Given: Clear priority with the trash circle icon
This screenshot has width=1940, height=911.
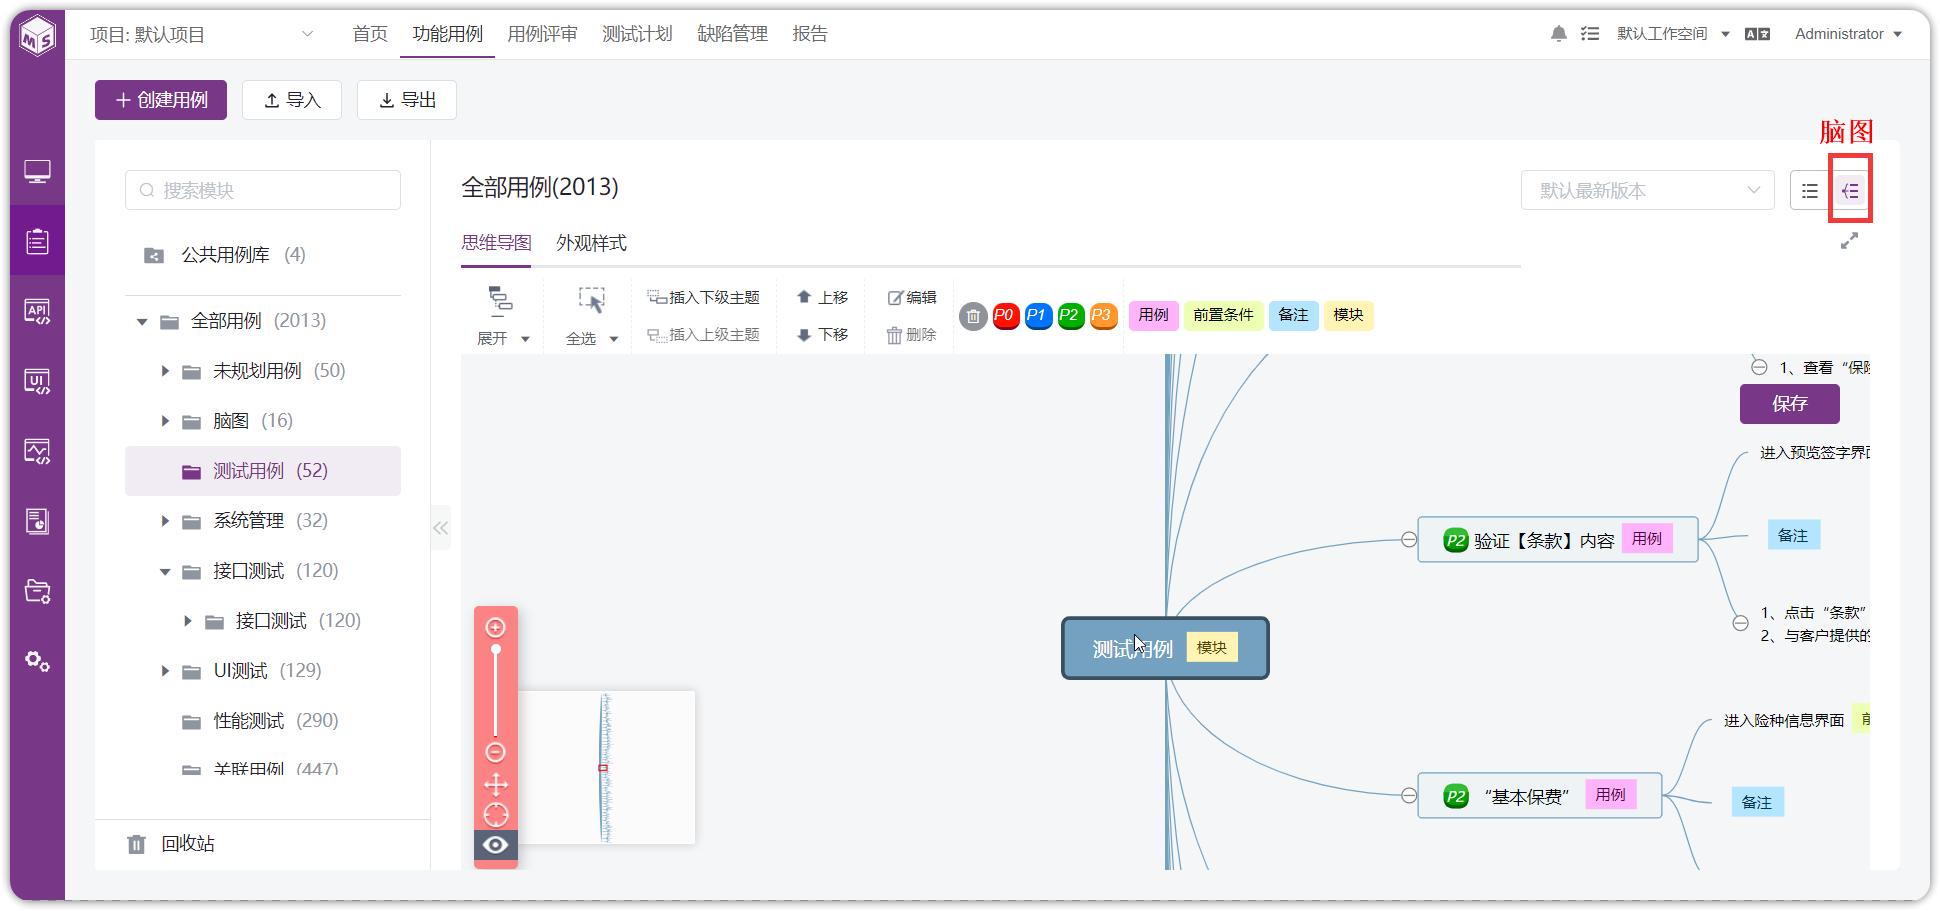Looking at the screenshot, I should coord(973,316).
